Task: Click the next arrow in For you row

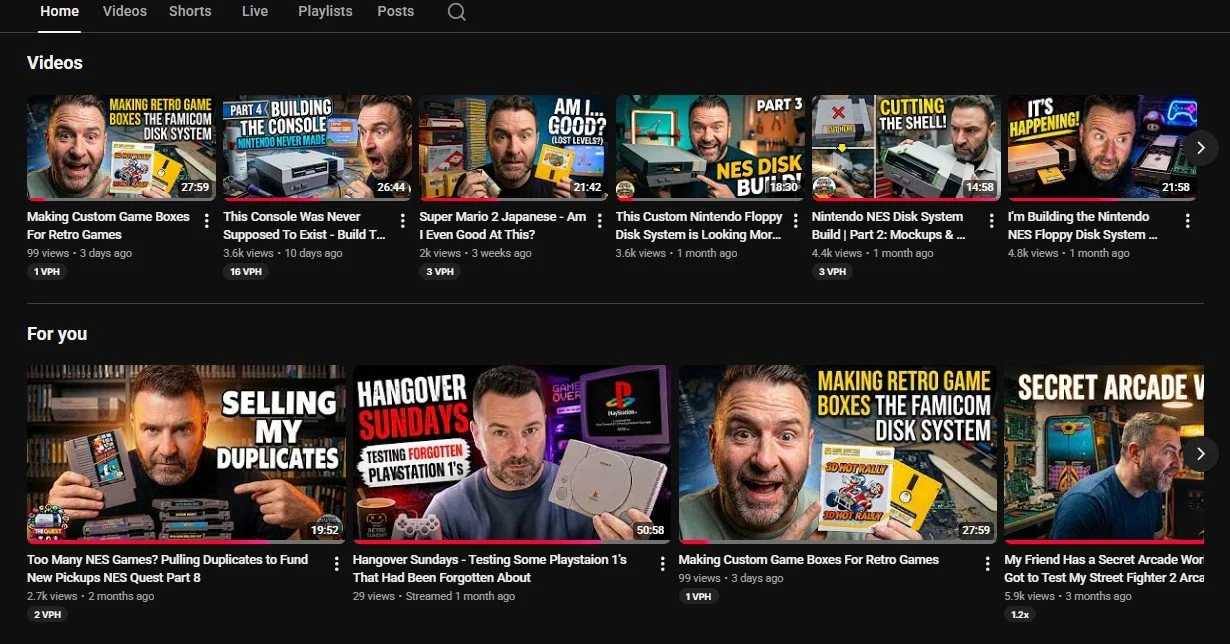Action: [1201, 453]
